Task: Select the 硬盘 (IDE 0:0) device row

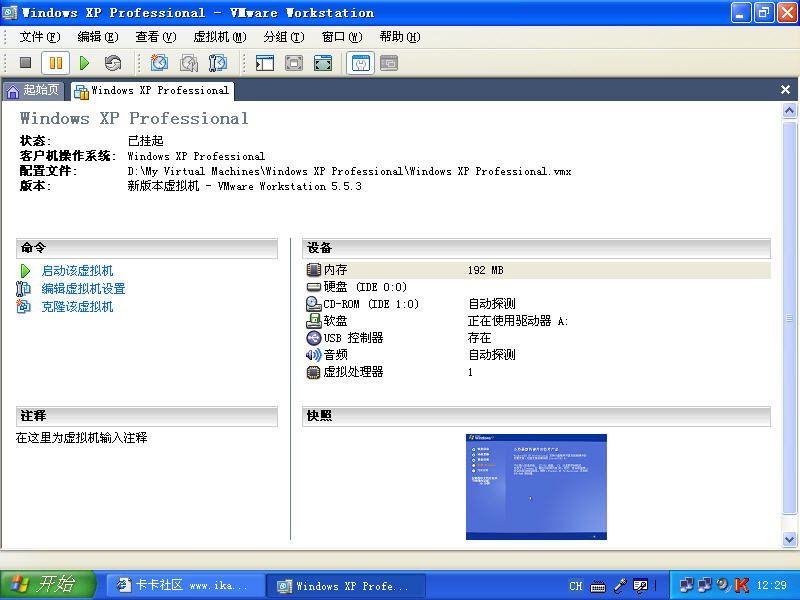Action: 536,287
